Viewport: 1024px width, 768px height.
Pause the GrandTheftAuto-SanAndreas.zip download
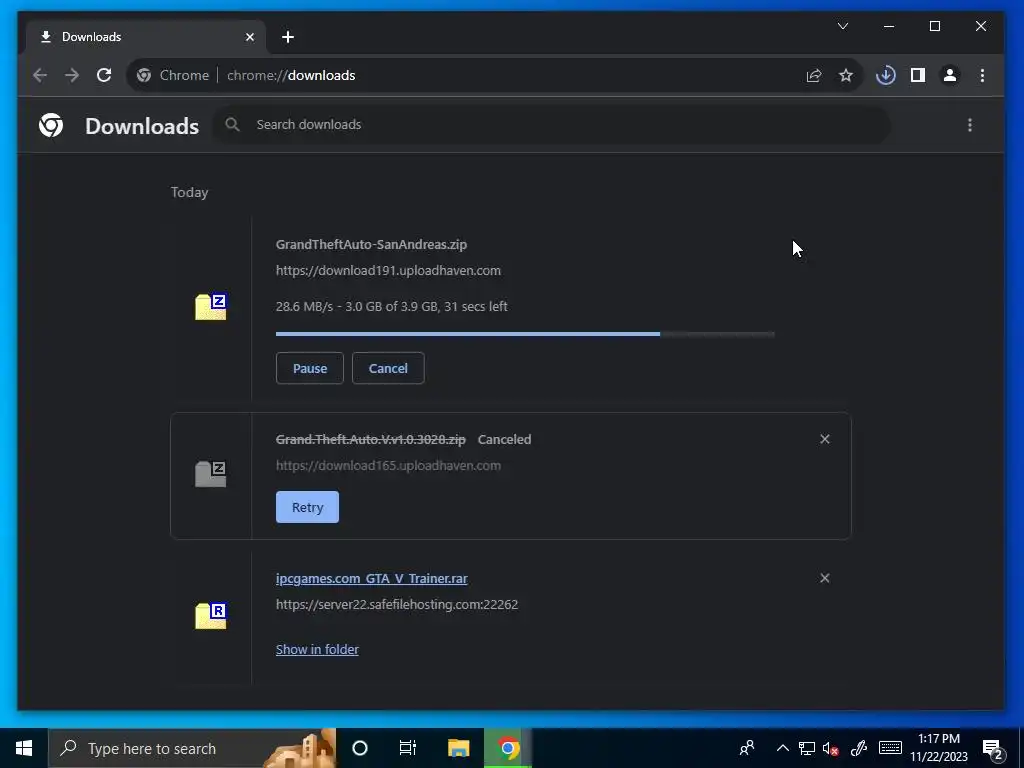(310, 368)
